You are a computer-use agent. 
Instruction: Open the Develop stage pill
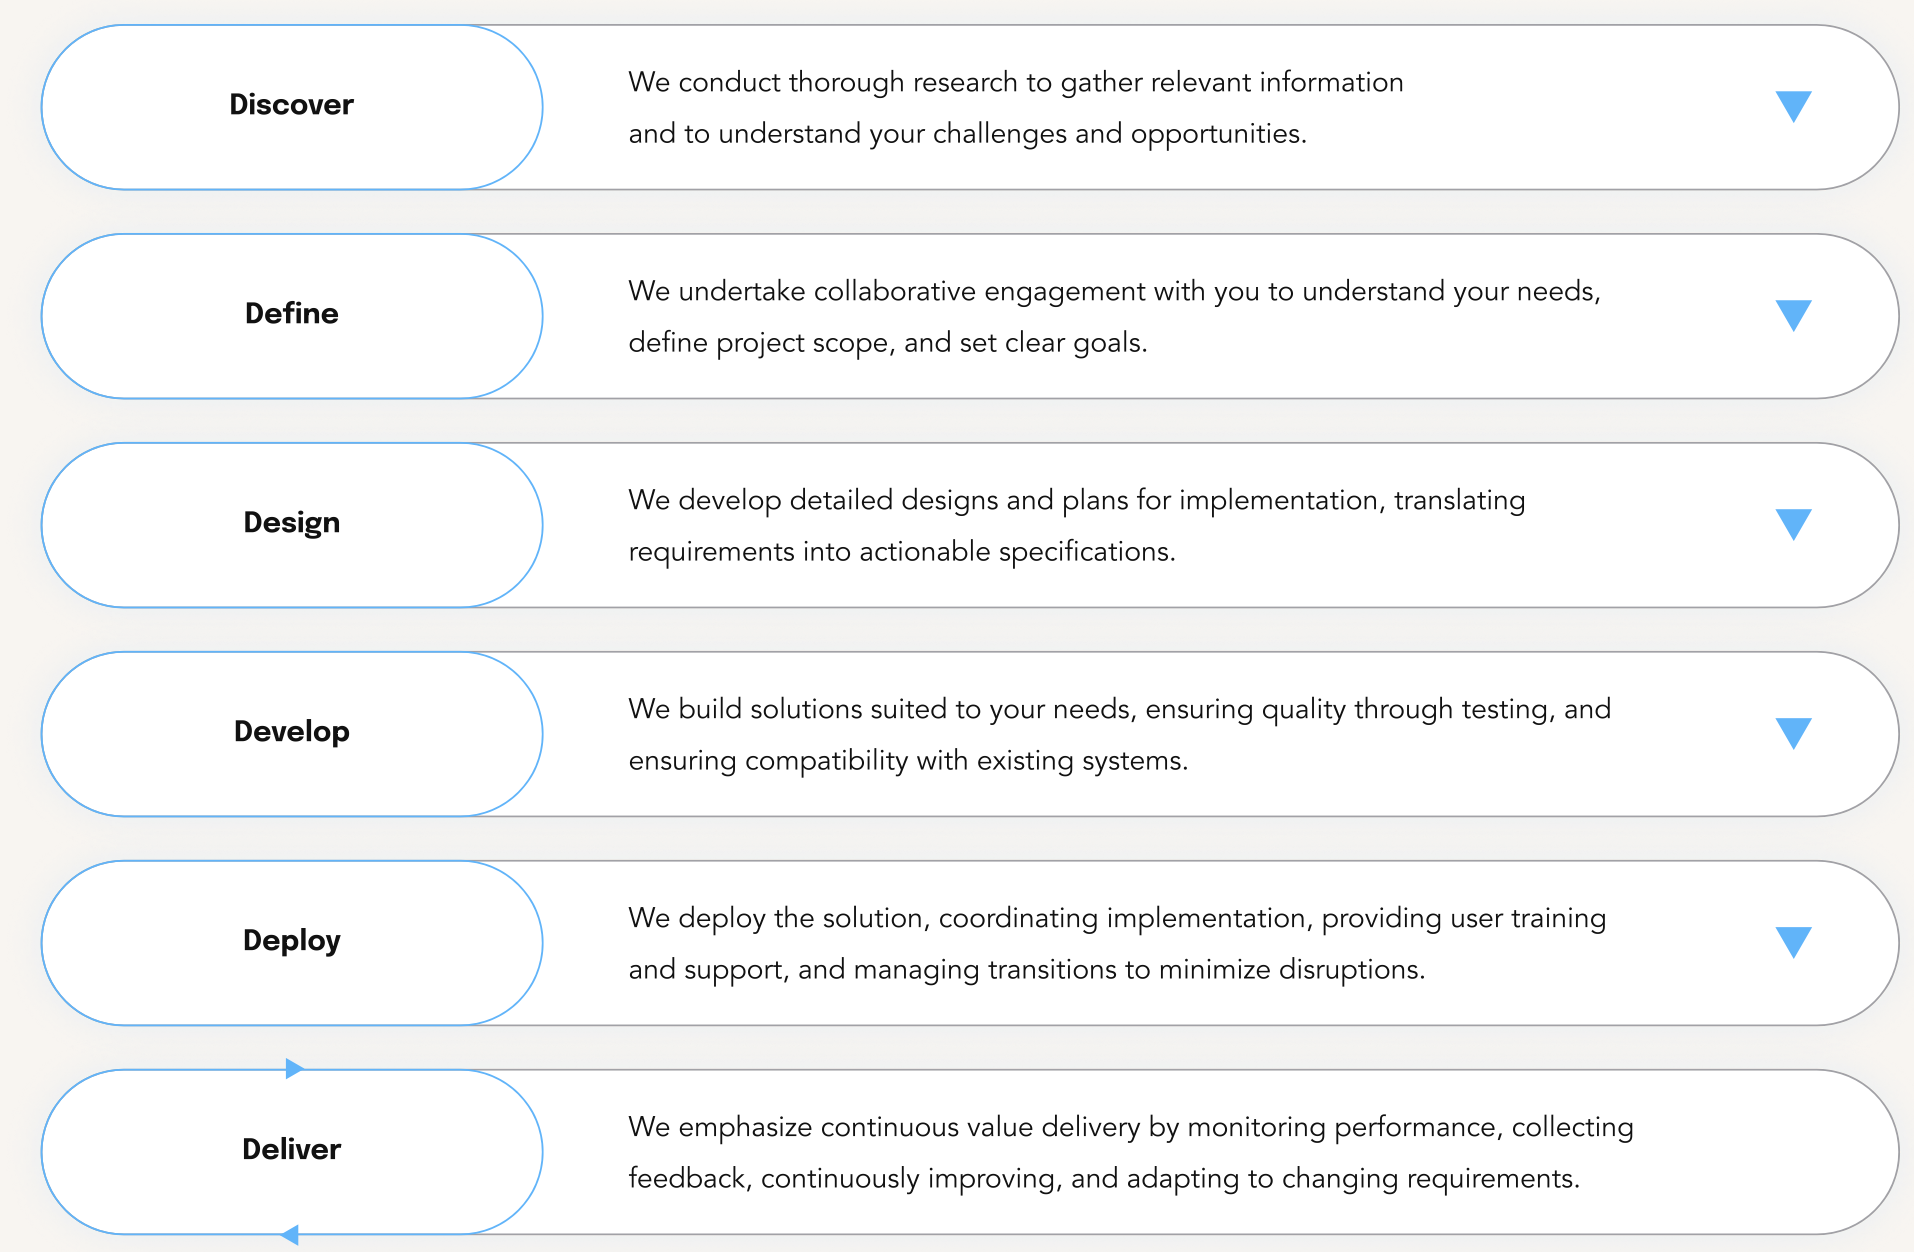click(x=291, y=732)
